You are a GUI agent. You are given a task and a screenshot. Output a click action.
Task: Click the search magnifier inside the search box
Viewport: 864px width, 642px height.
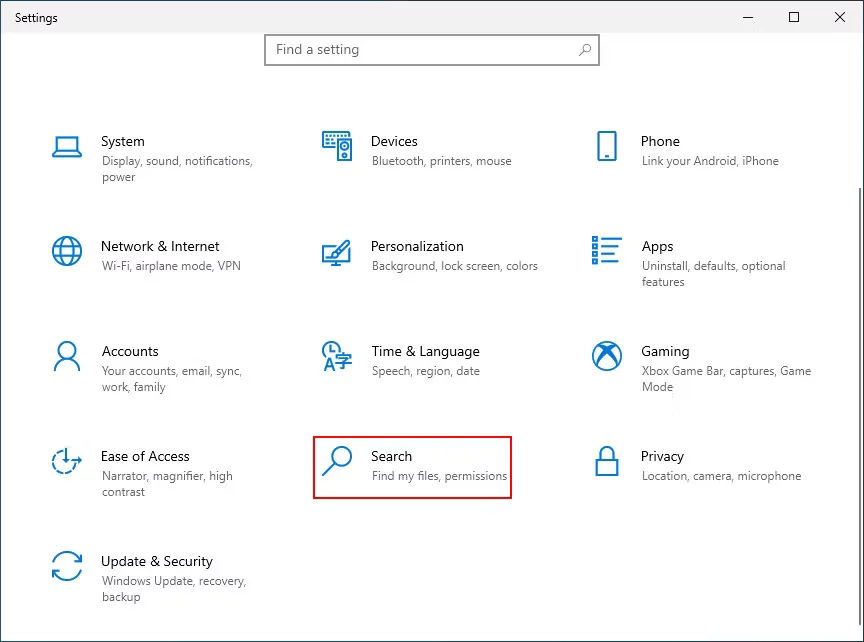(x=585, y=49)
